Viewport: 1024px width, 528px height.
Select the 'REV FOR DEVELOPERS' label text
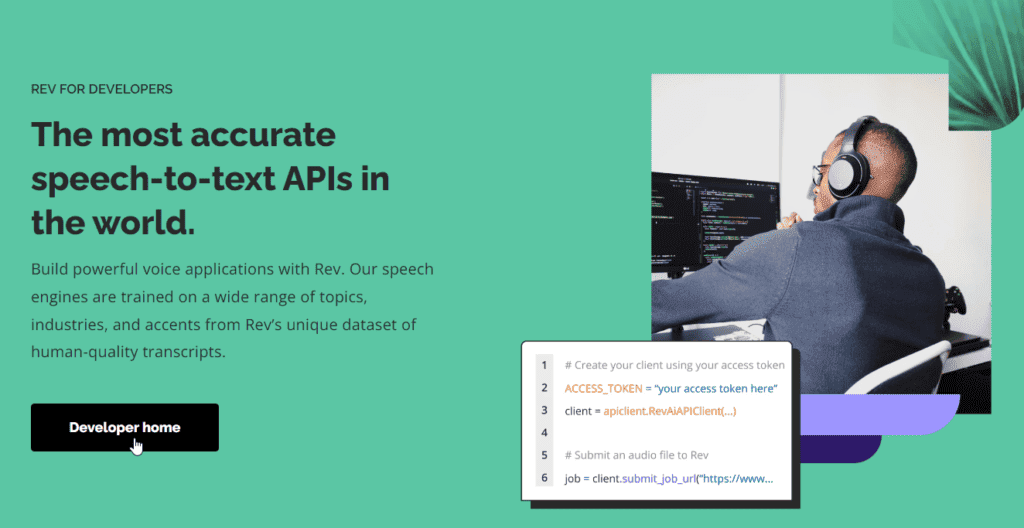(x=102, y=89)
